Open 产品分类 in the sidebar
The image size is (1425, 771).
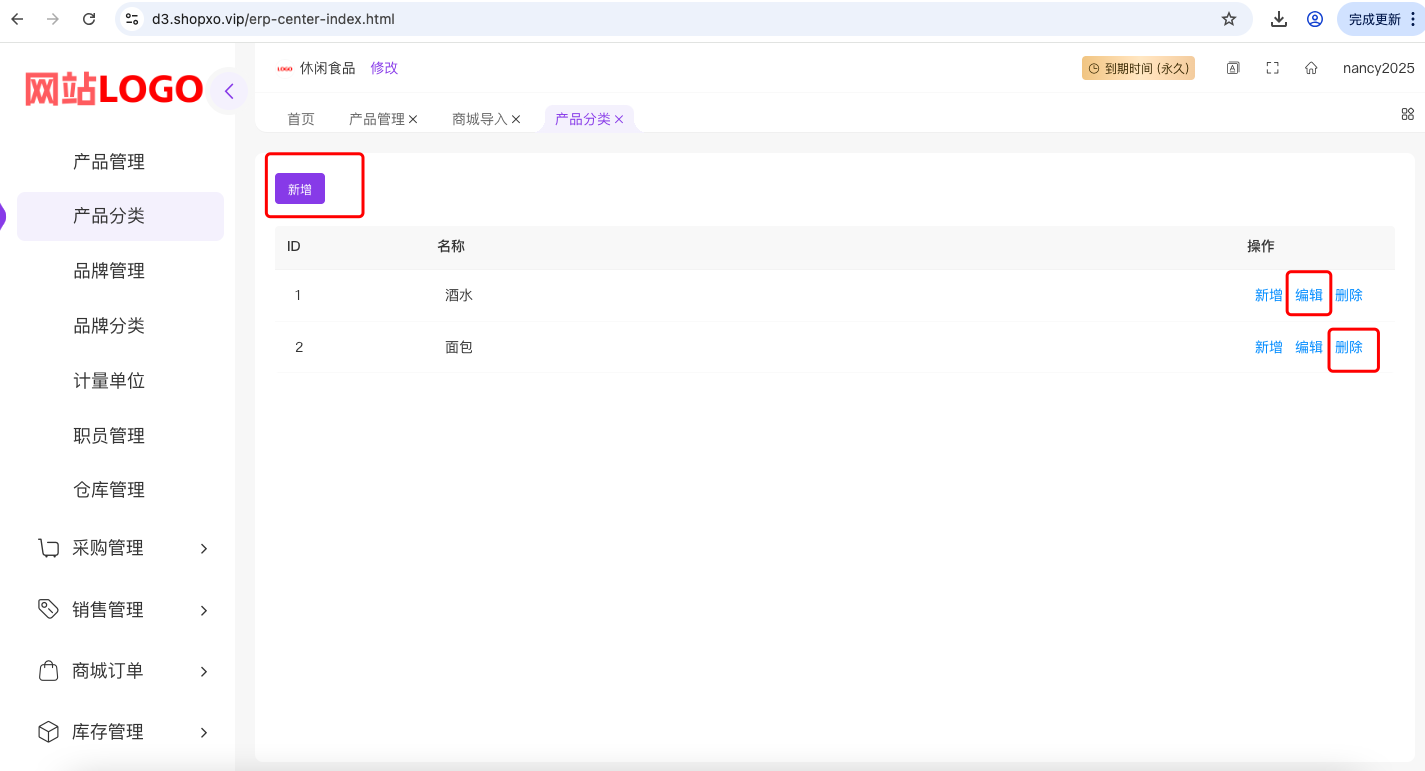click(x=120, y=216)
